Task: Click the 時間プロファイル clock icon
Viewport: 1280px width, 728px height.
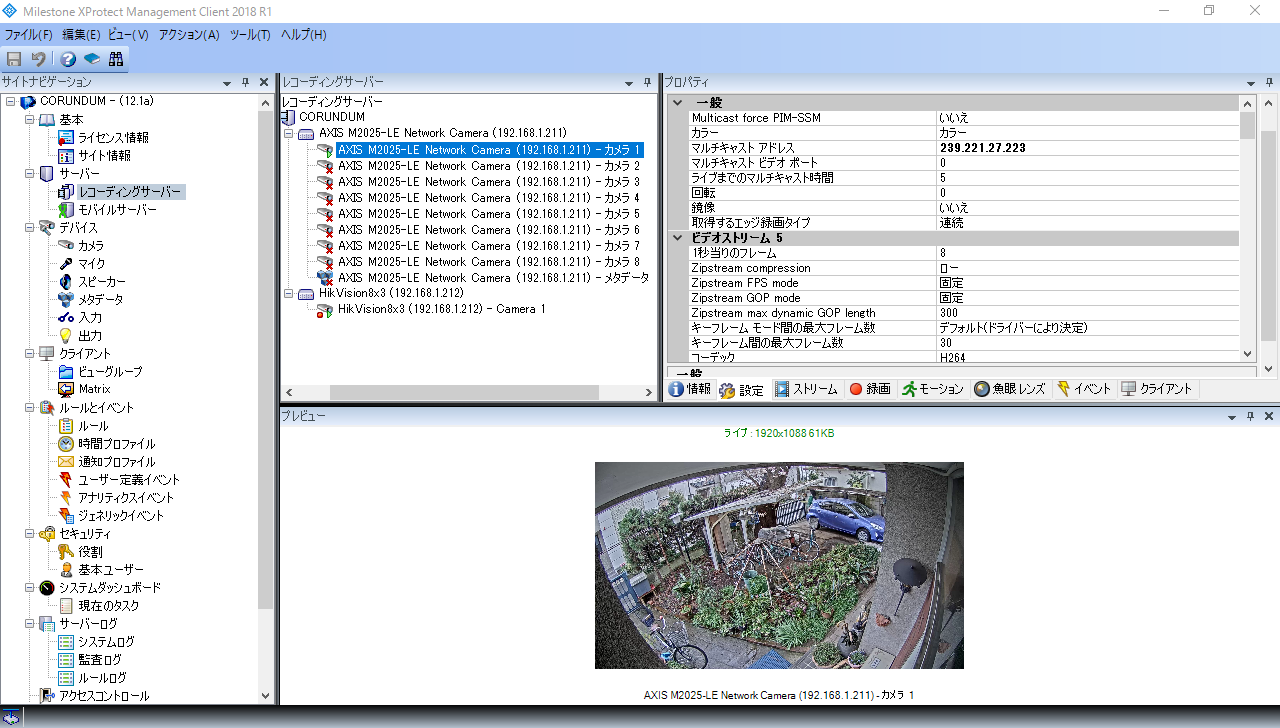Action: [x=66, y=444]
